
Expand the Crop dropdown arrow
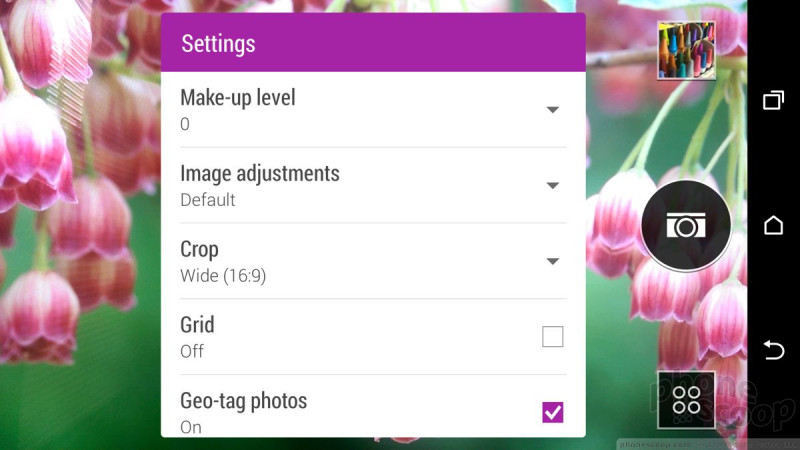(x=553, y=261)
